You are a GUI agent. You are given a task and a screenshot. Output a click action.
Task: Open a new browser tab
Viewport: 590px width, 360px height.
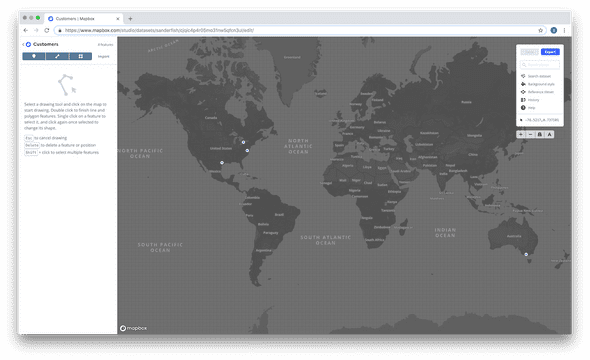coord(130,18)
